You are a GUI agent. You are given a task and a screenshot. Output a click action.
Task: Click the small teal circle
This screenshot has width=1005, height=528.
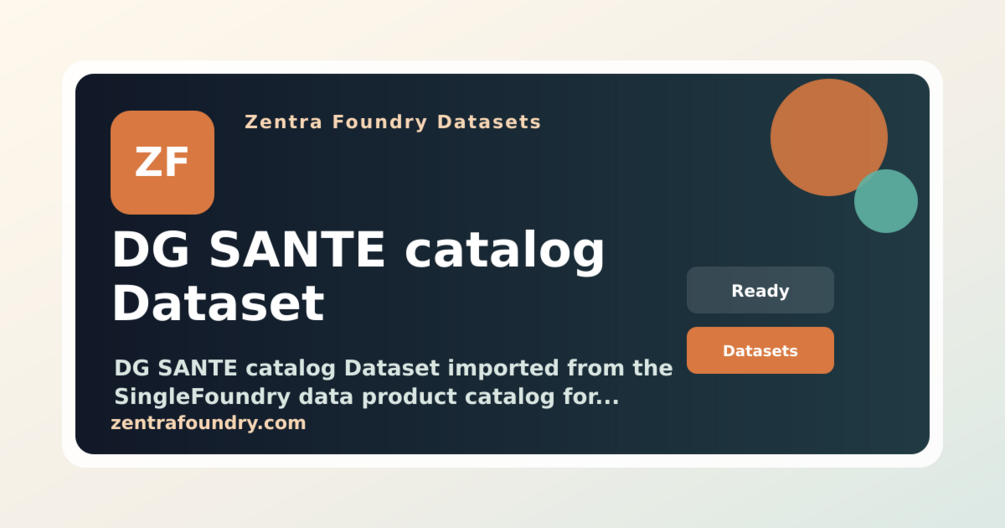pos(886,201)
